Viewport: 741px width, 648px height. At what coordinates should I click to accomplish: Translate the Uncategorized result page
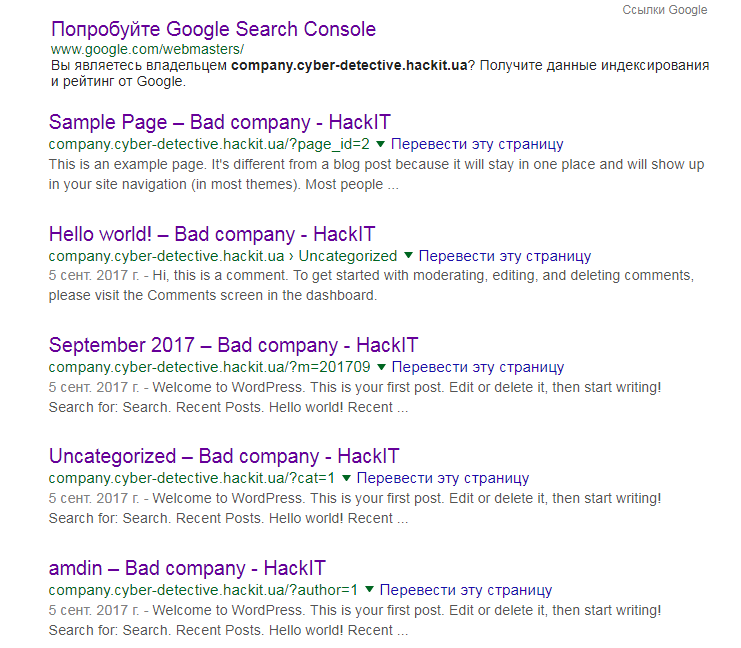click(x=442, y=478)
